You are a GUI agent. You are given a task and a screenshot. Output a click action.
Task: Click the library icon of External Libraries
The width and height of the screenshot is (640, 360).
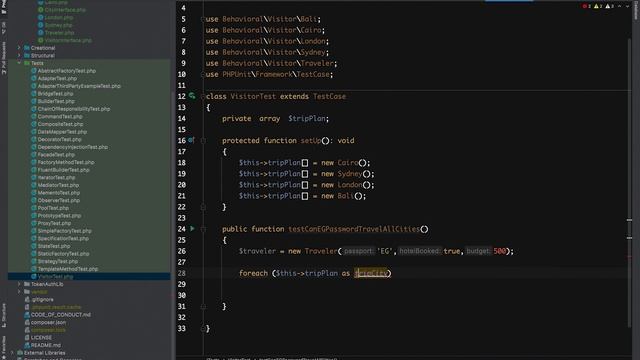click(20, 353)
